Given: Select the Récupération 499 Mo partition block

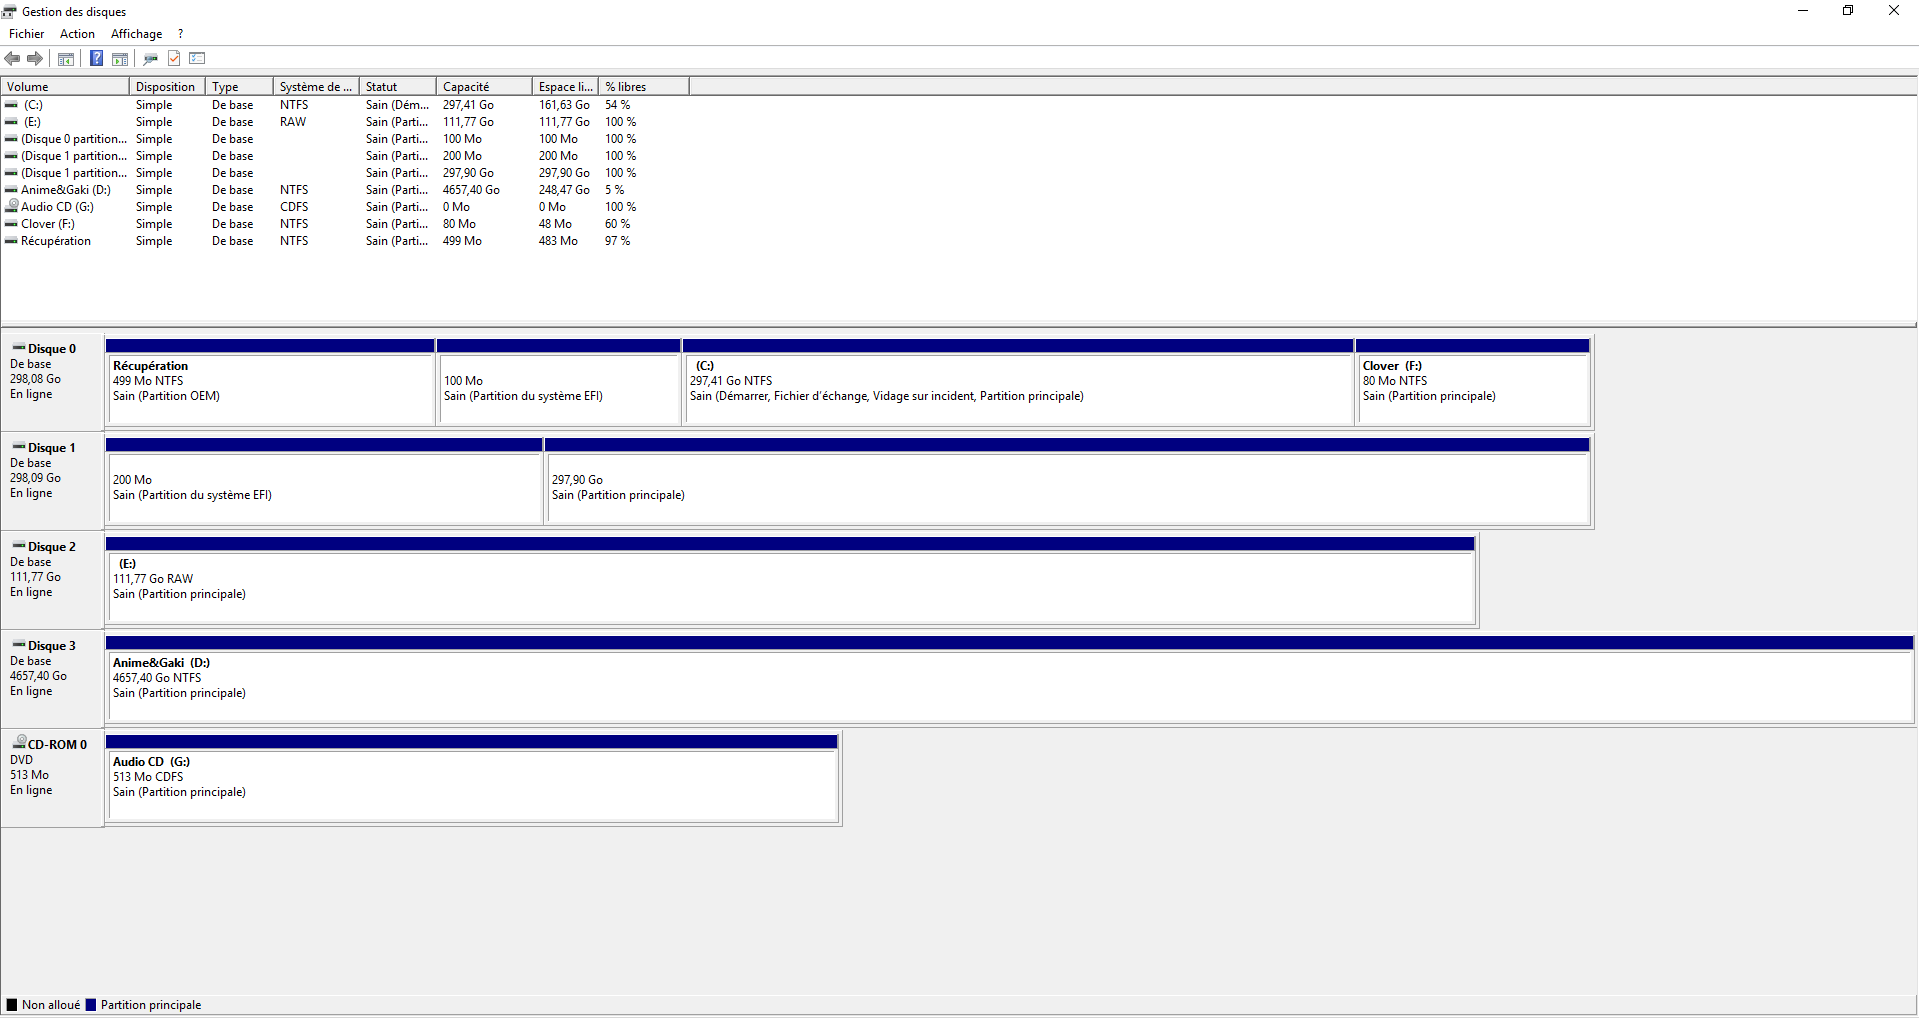Looking at the screenshot, I should 270,382.
